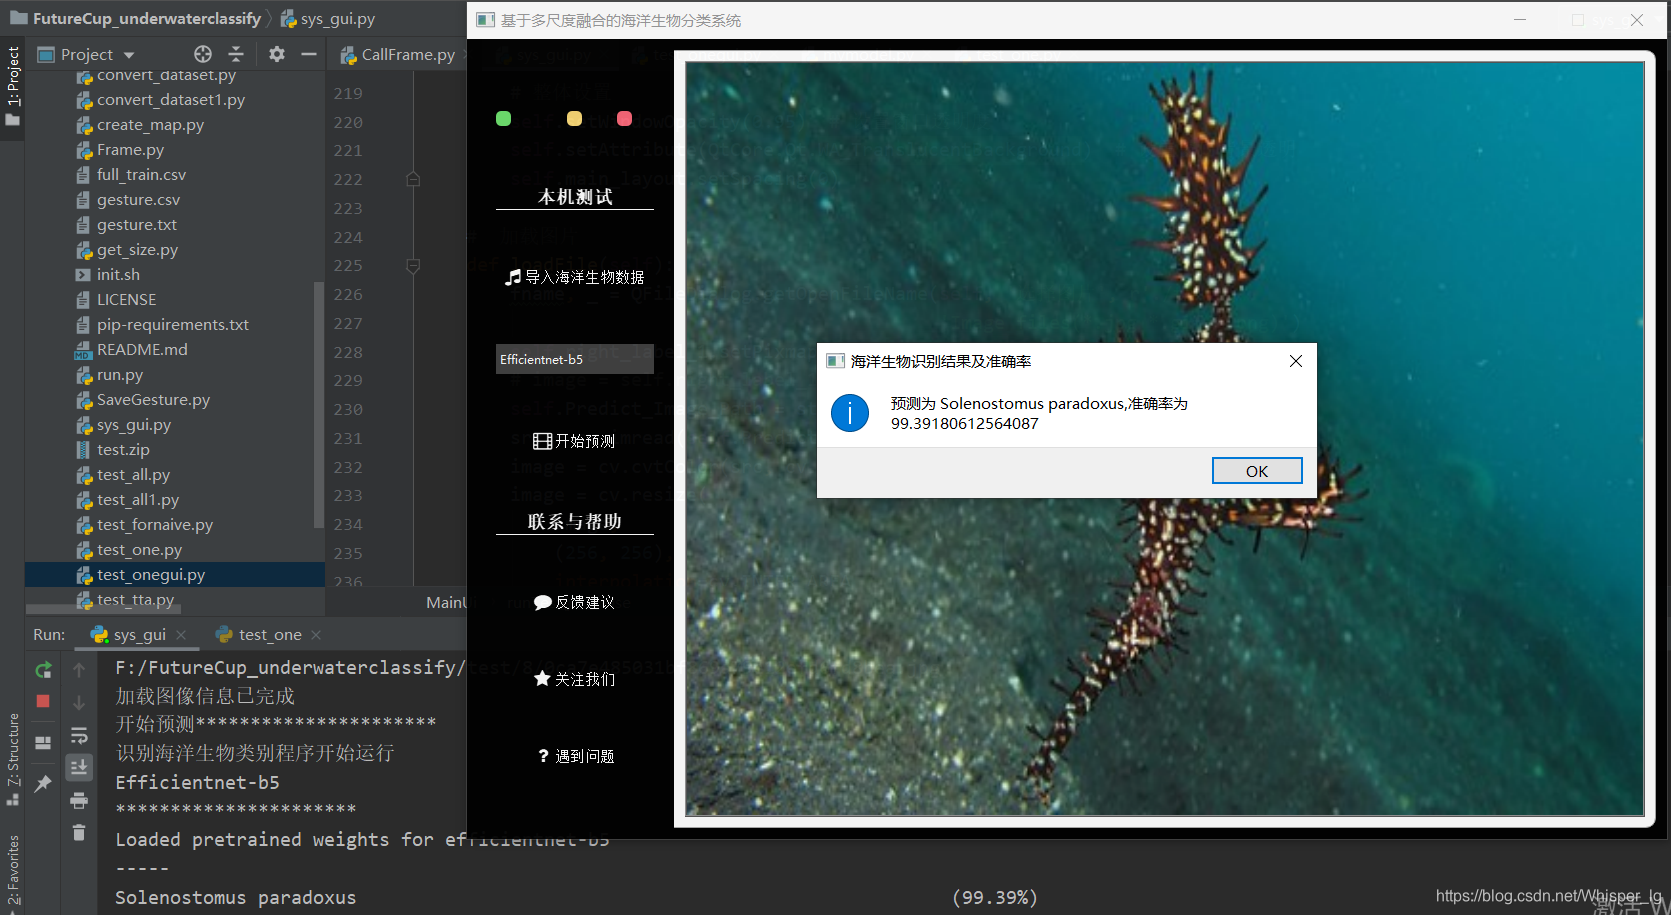
Task: Select LICENSE file in project tree
Action: coord(126,300)
